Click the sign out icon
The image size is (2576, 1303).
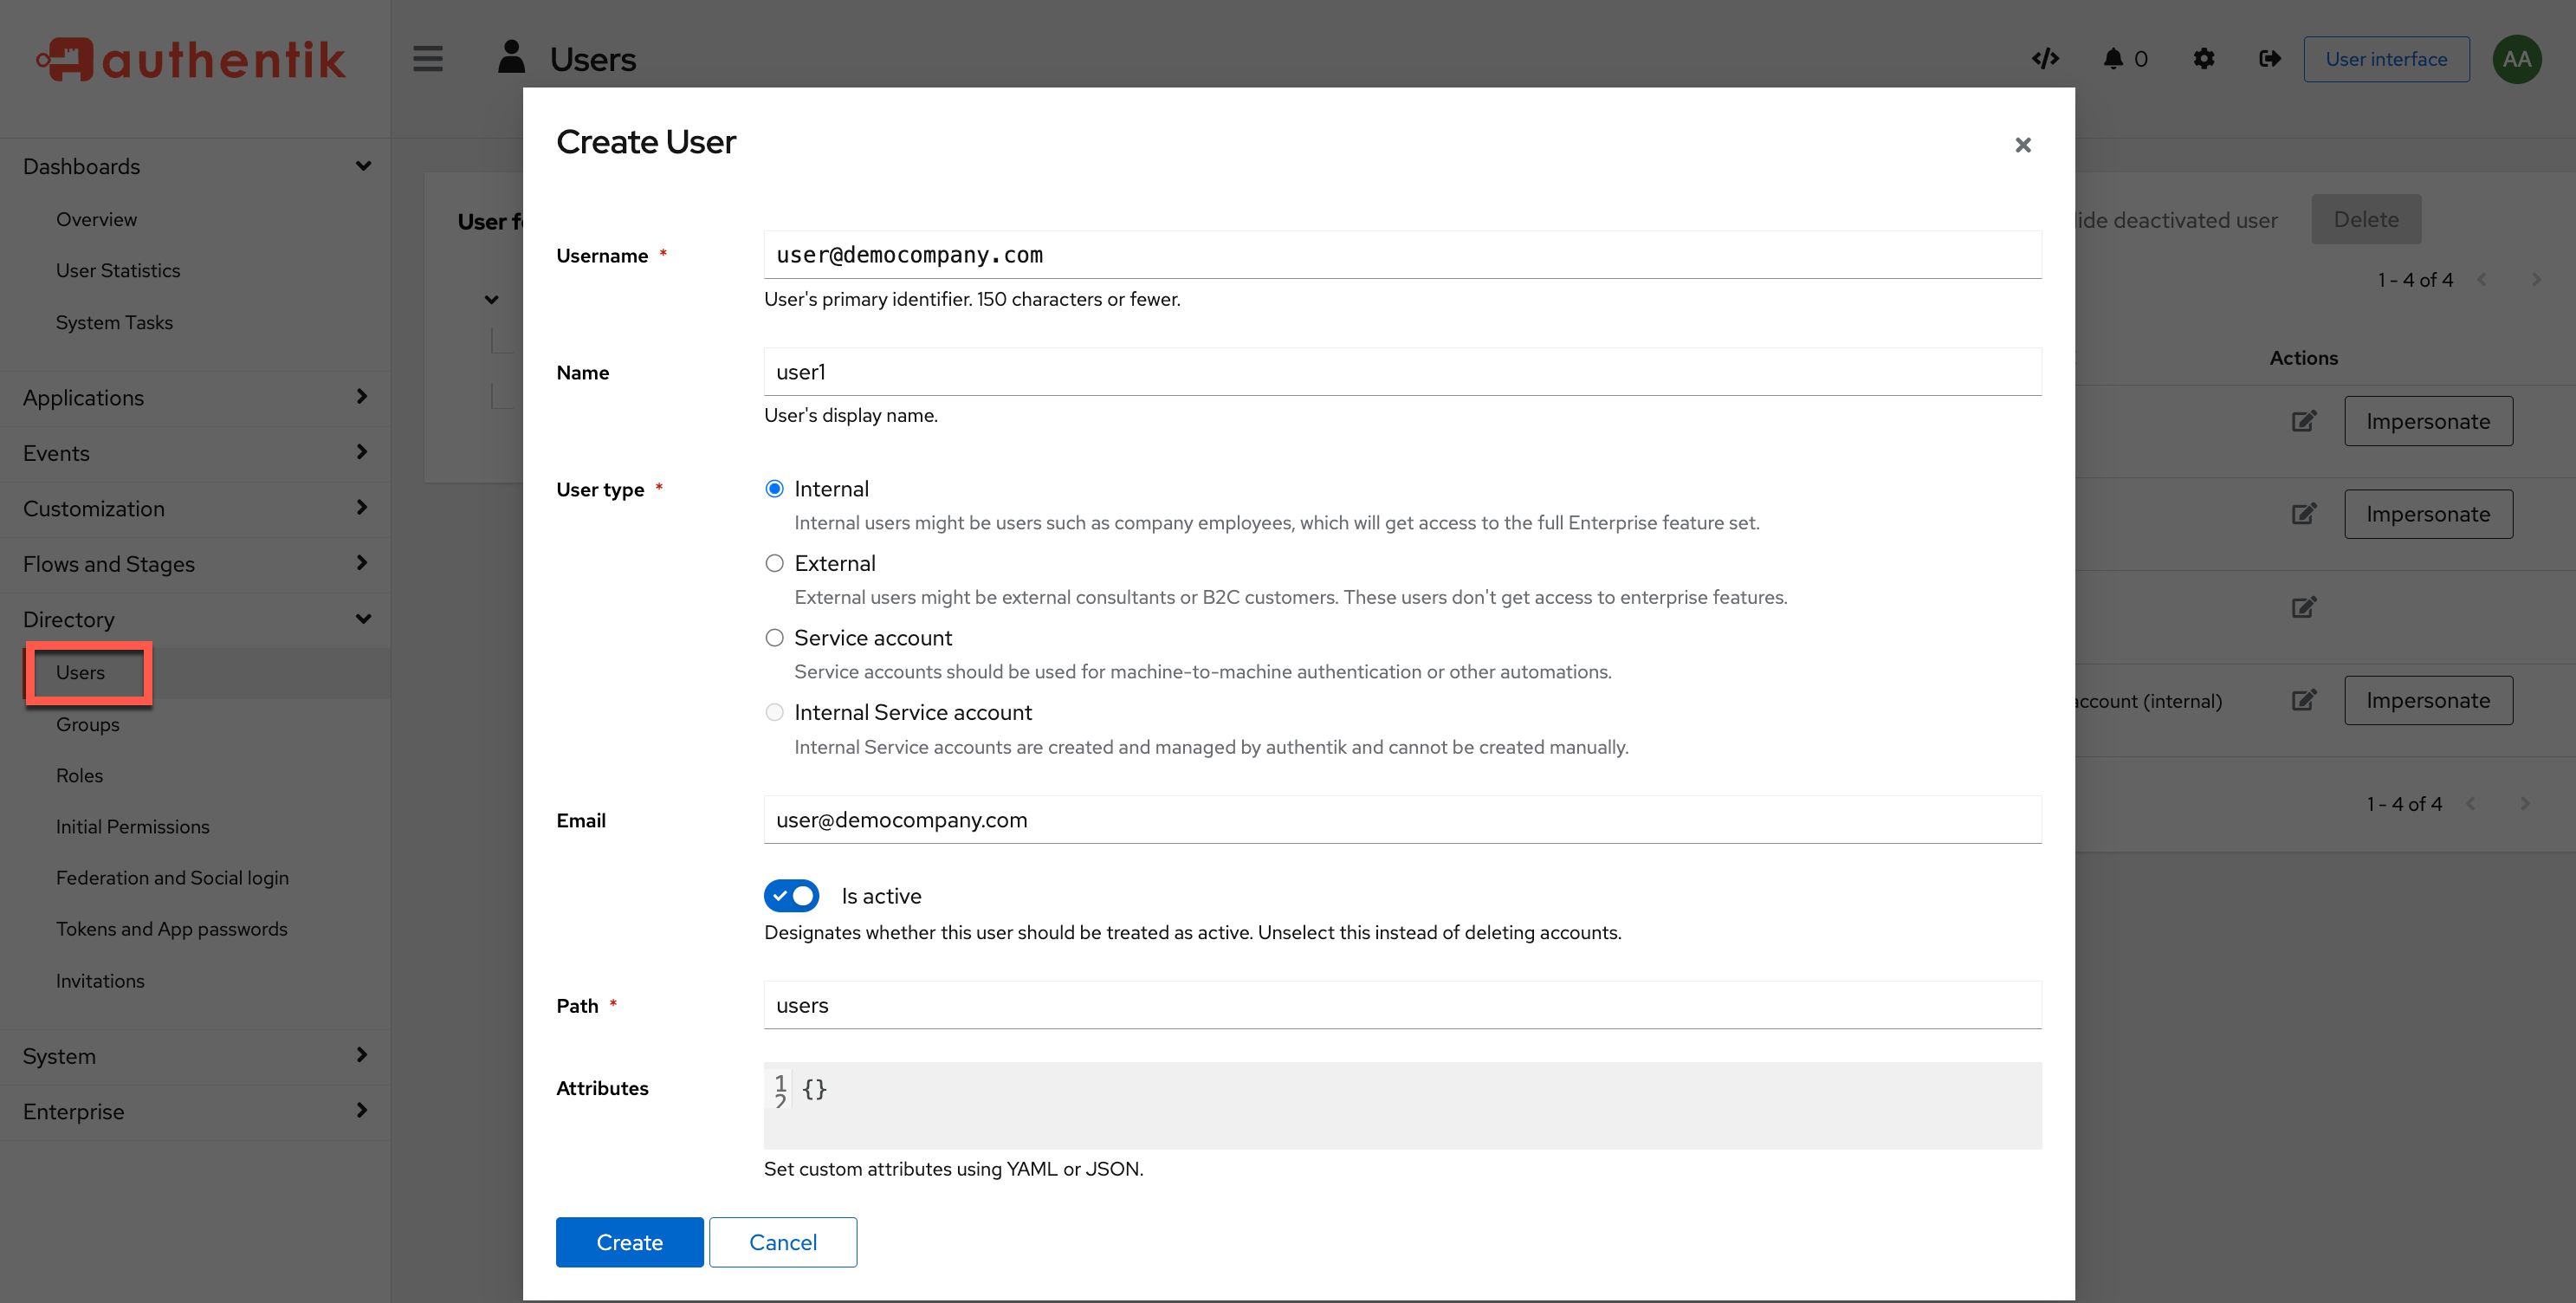pyautogui.click(x=2270, y=59)
